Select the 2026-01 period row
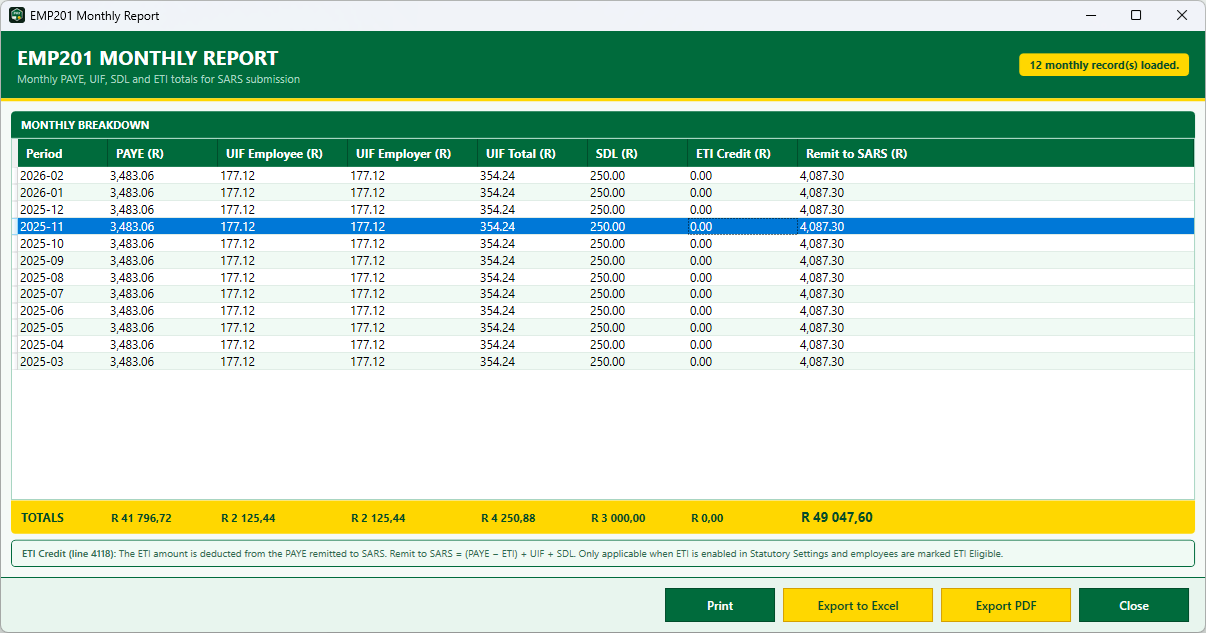1206x633 pixels. click(606, 192)
